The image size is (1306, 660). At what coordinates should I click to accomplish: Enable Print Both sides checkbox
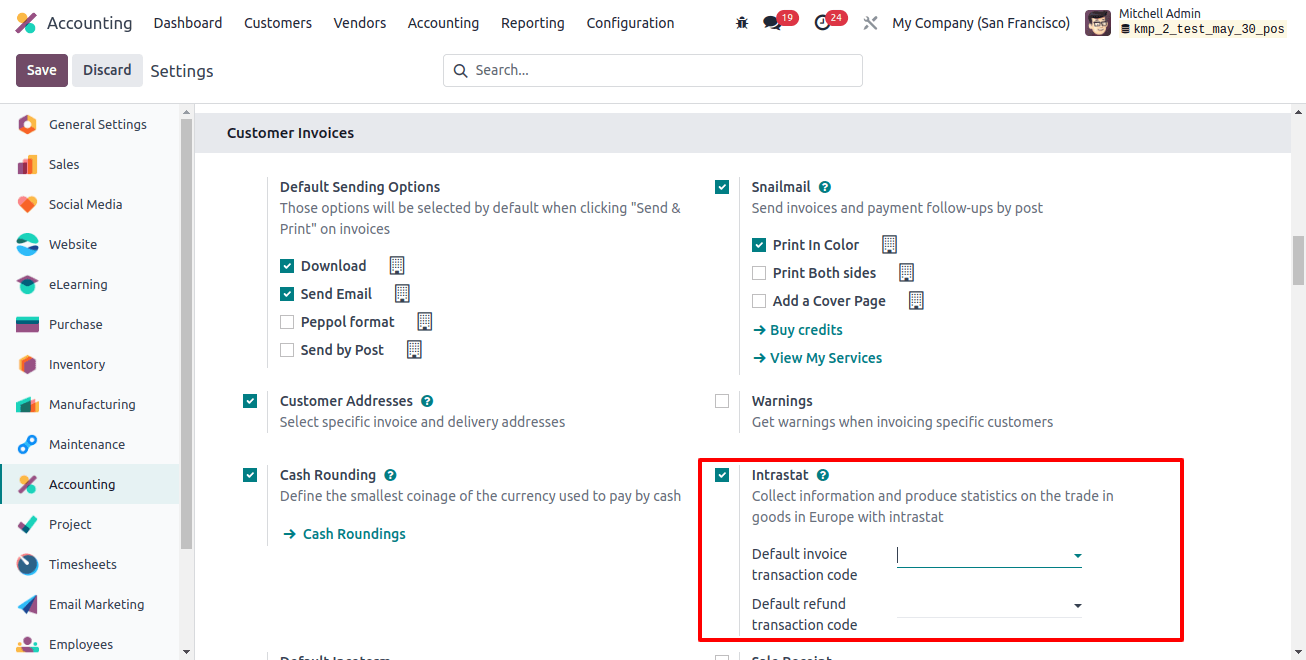(759, 273)
